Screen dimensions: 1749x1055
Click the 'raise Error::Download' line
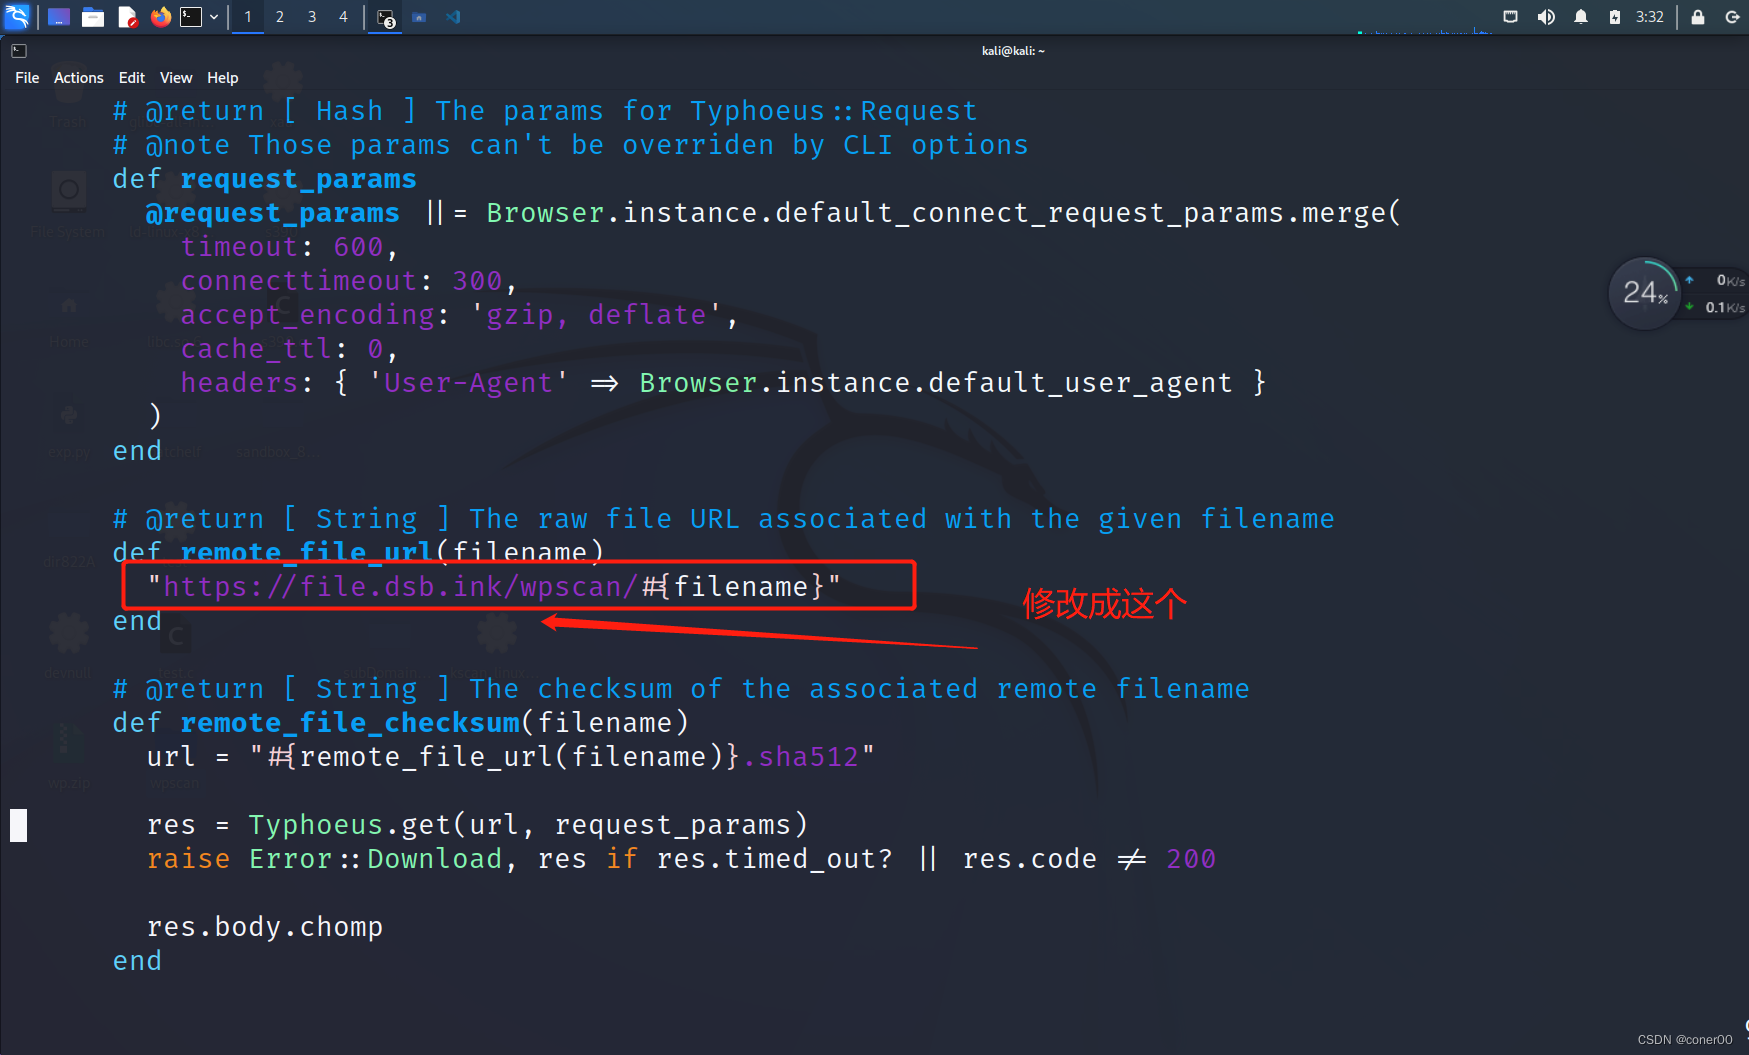(681, 859)
